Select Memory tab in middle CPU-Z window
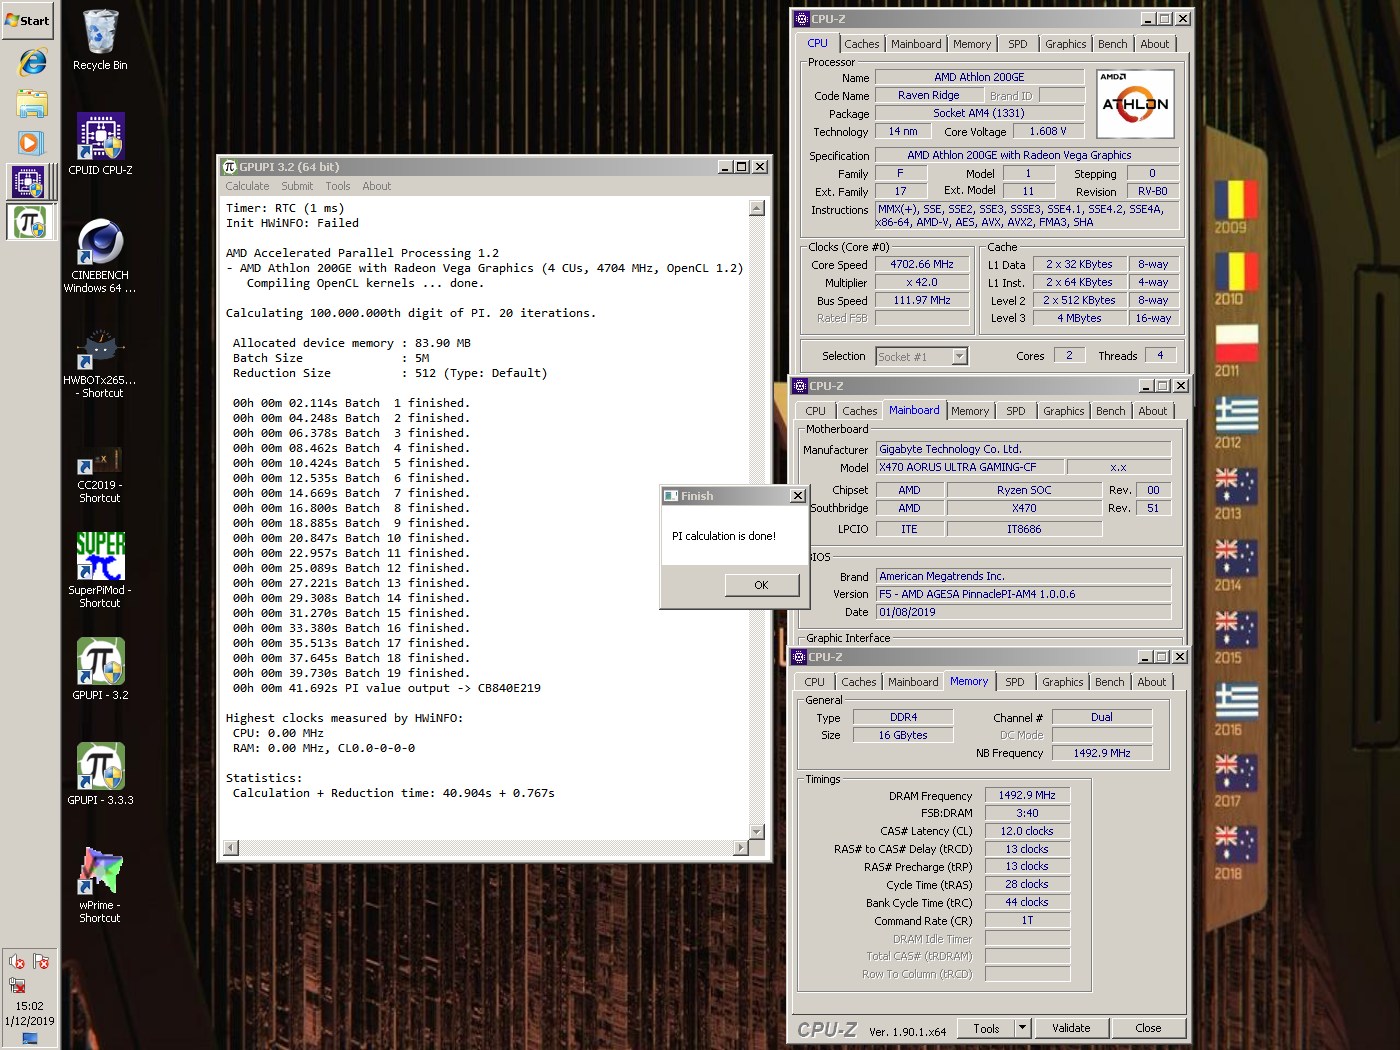The height and width of the screenshot is (1050, 1400). [969, 411]
